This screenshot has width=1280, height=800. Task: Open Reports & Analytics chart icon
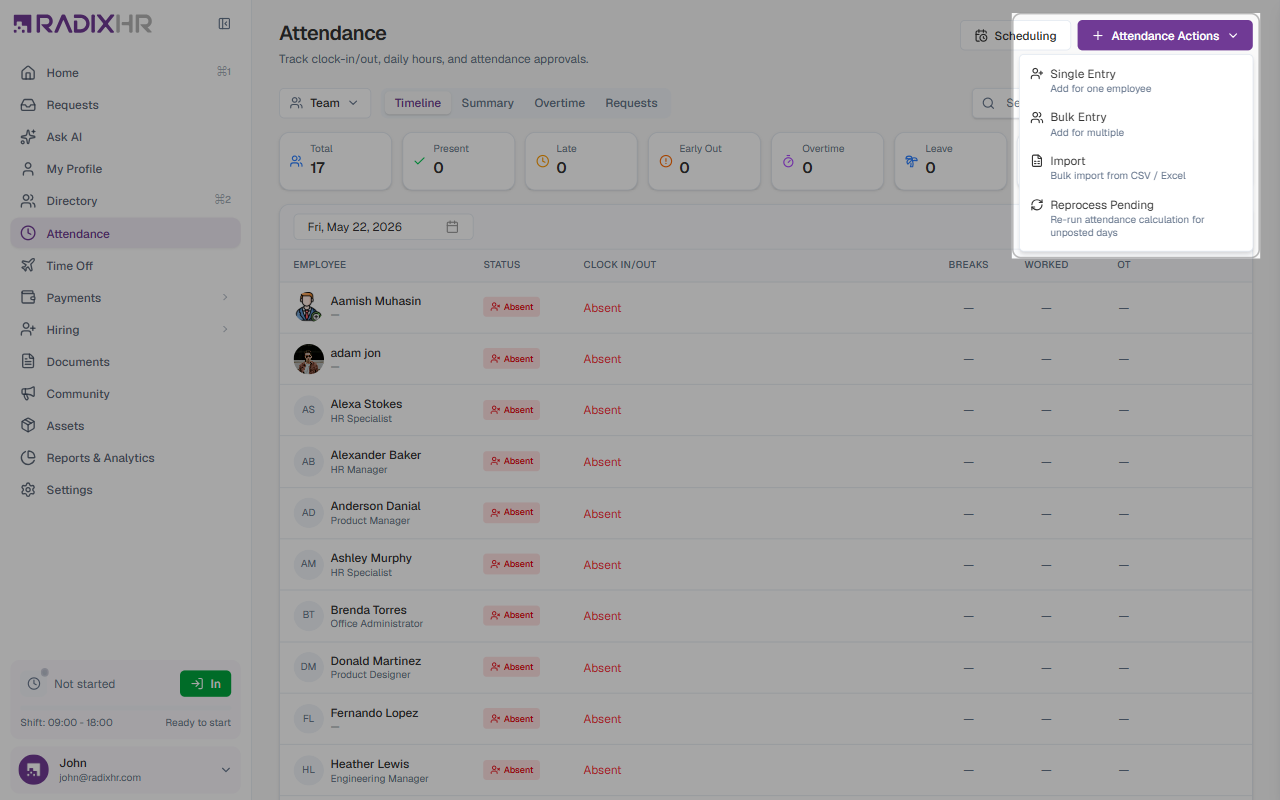pyautogui.click(x=28, y=457)
